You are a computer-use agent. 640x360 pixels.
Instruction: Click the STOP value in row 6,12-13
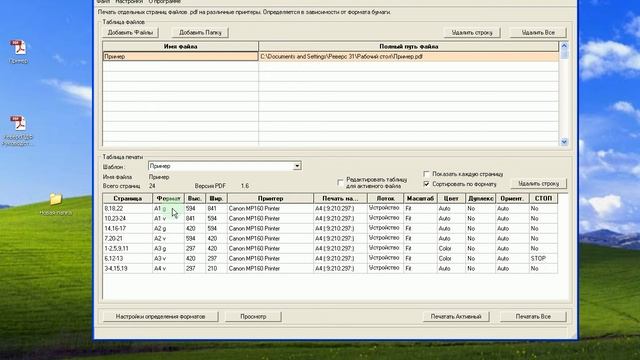[543, 258]
